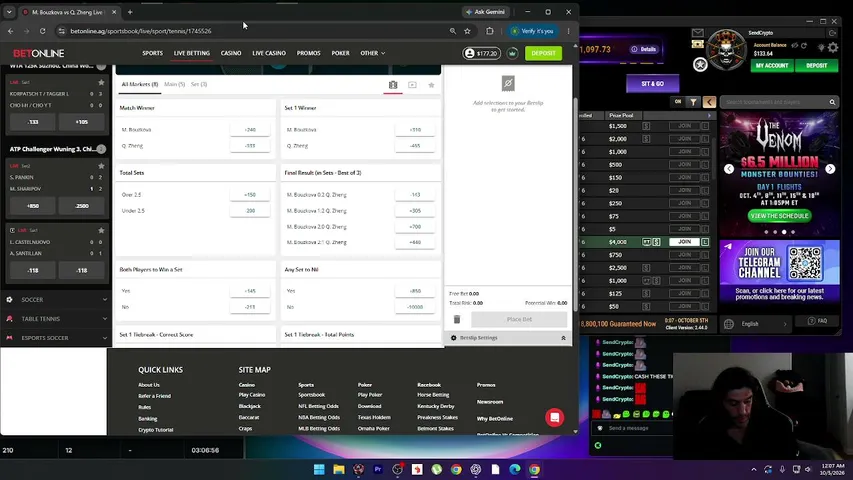Favorite the Castelnuovo vs Santillan match
The height and width of the screenshot is (480, 853).
(x=101, y=230)
